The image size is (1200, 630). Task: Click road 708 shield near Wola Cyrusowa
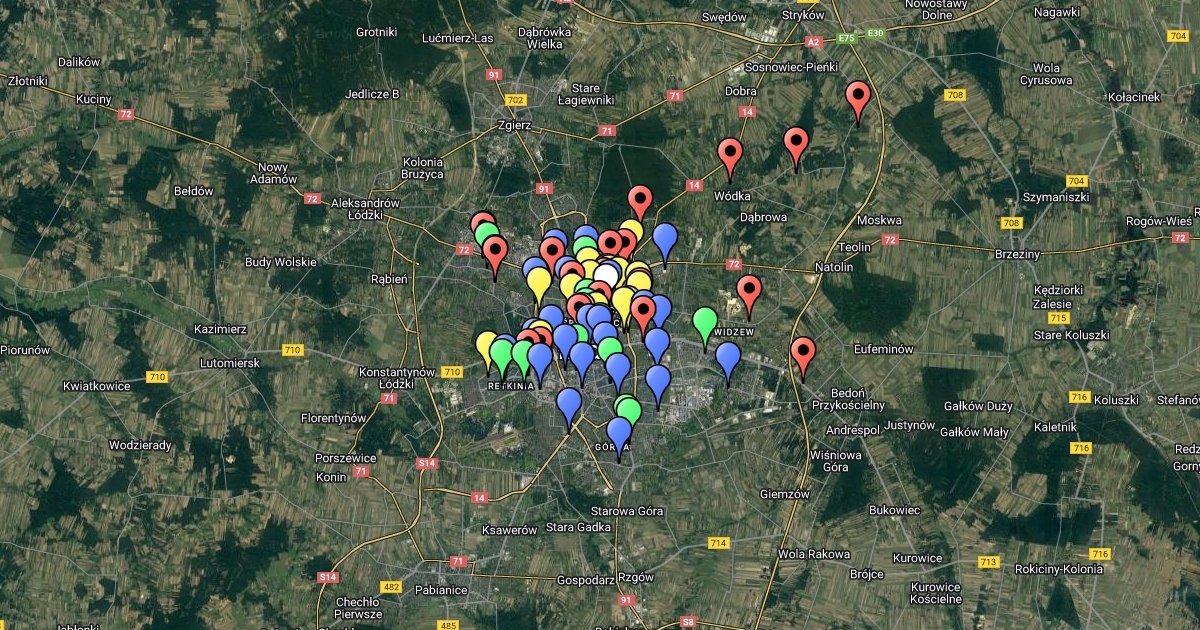pos(954,95)
